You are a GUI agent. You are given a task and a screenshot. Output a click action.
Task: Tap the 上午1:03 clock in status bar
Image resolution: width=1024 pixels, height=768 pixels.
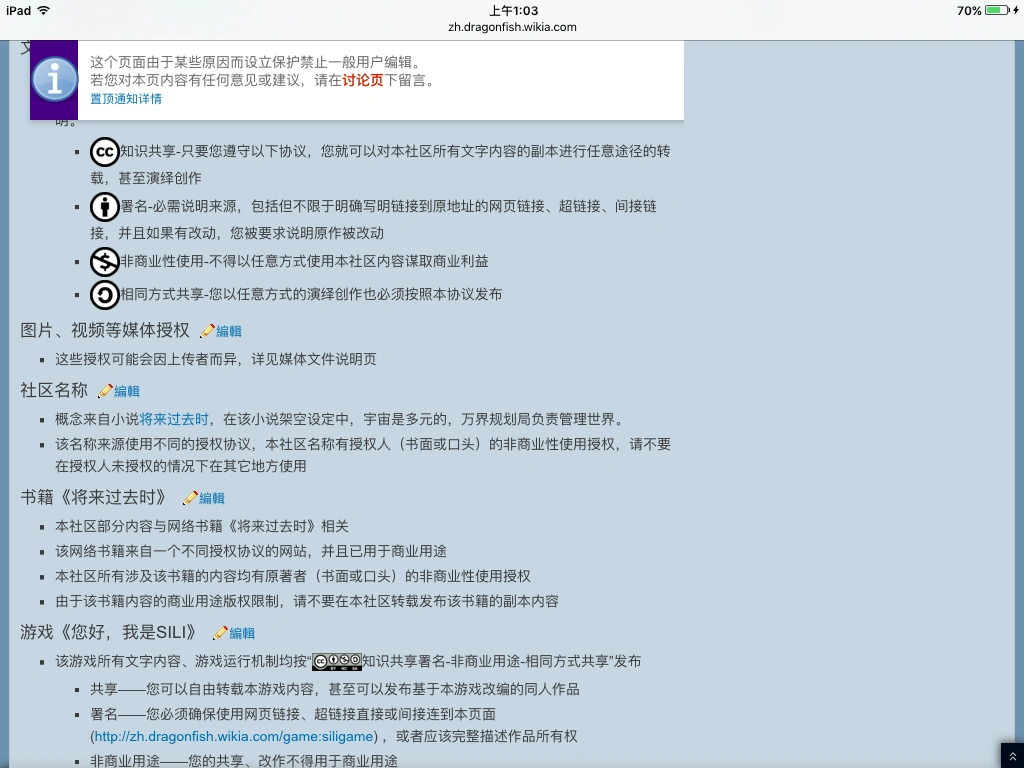[x=513, y=10]
